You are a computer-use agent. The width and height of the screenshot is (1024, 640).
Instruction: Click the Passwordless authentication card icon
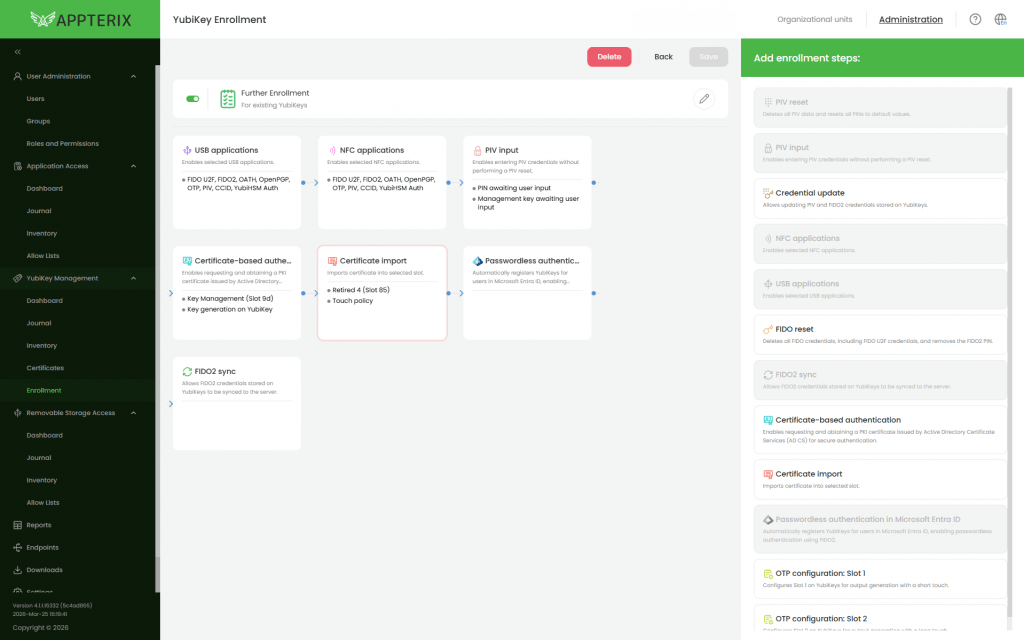(x=477, y=261)
